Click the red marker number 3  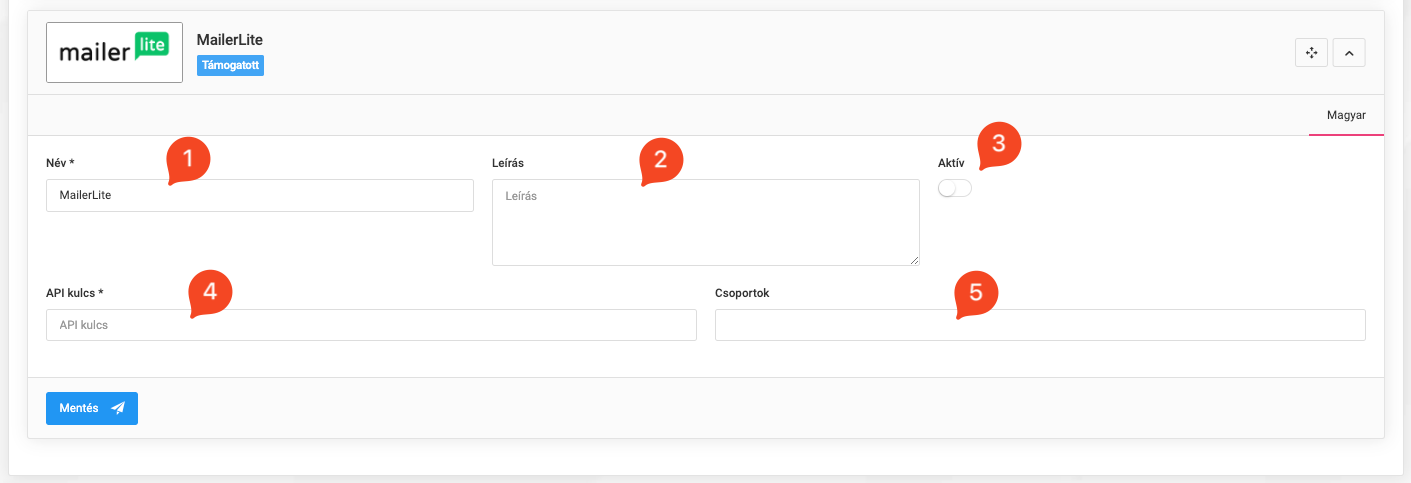coord(998,144)
